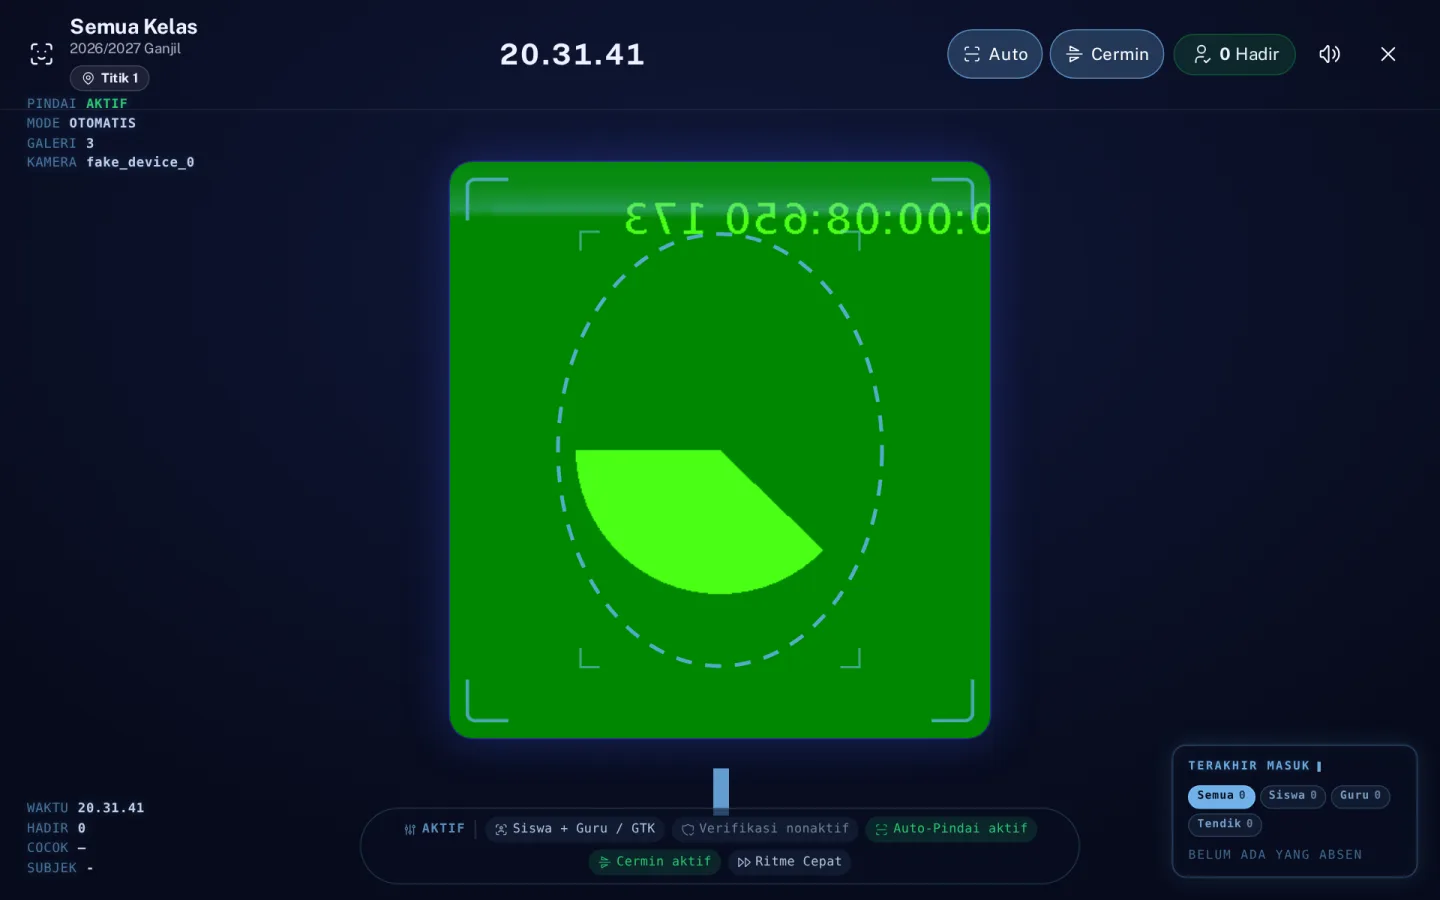Viewport: 1440px width, 900px height.
Task: Click the 2026/2027 Ganjil semester label
Action: click(125, 49)
